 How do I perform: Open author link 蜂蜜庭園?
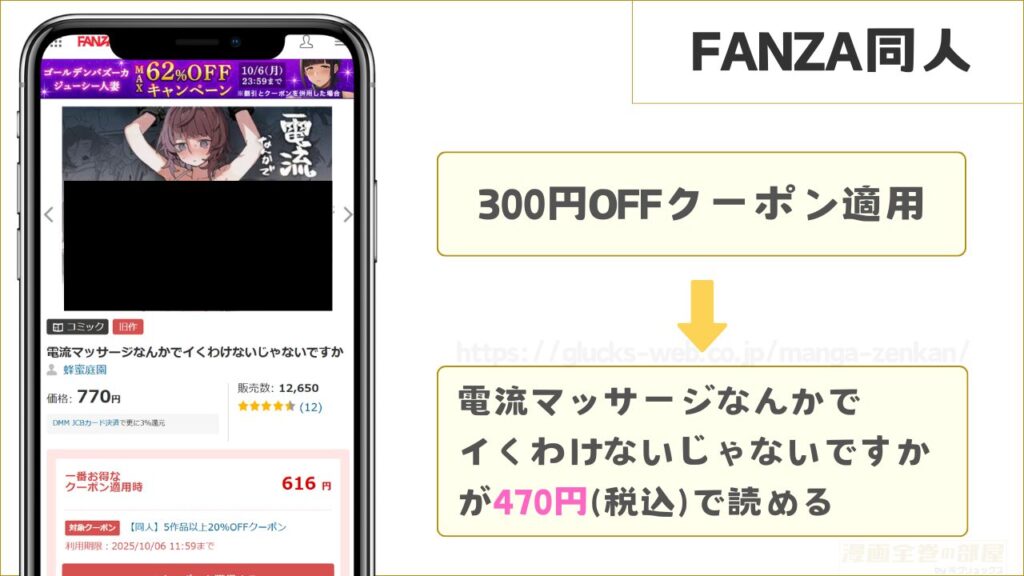[x=85, y=370]
